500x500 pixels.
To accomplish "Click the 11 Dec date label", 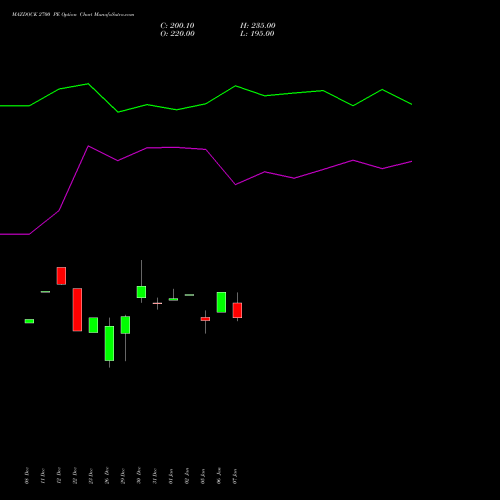I will coord(43,475).
